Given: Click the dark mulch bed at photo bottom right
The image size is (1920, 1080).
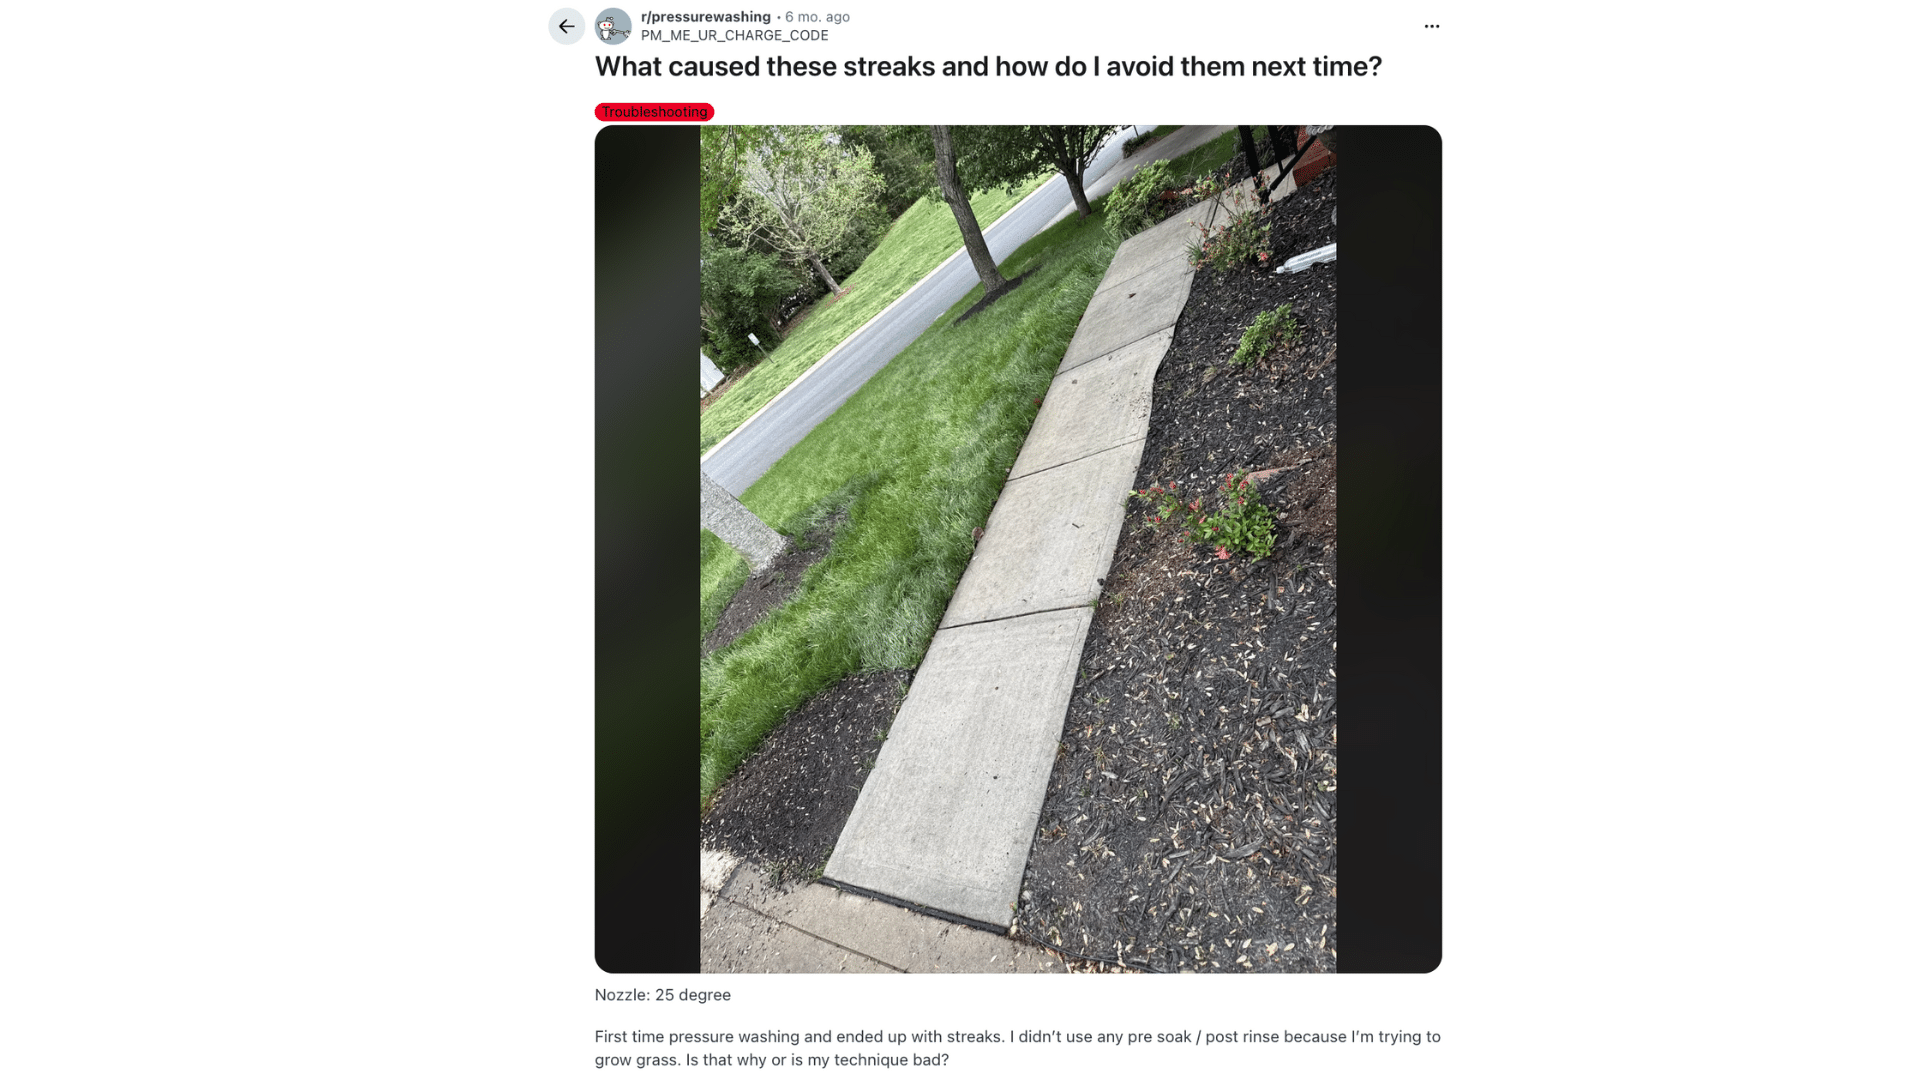Looking at the screenshot, I should click(x=1200, y=800).
